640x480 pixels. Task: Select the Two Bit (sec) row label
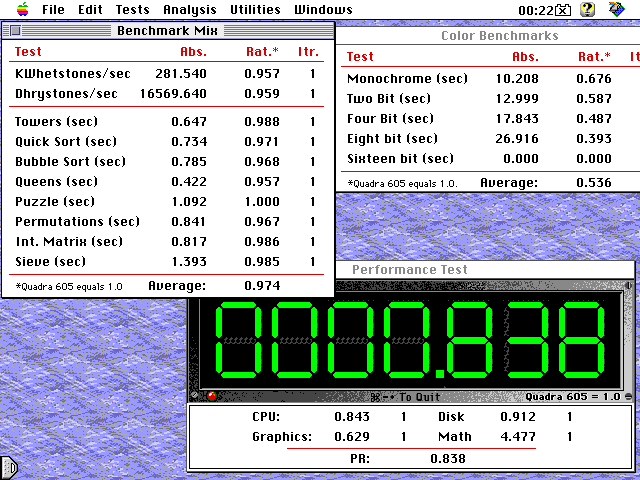tap(389, 98)
